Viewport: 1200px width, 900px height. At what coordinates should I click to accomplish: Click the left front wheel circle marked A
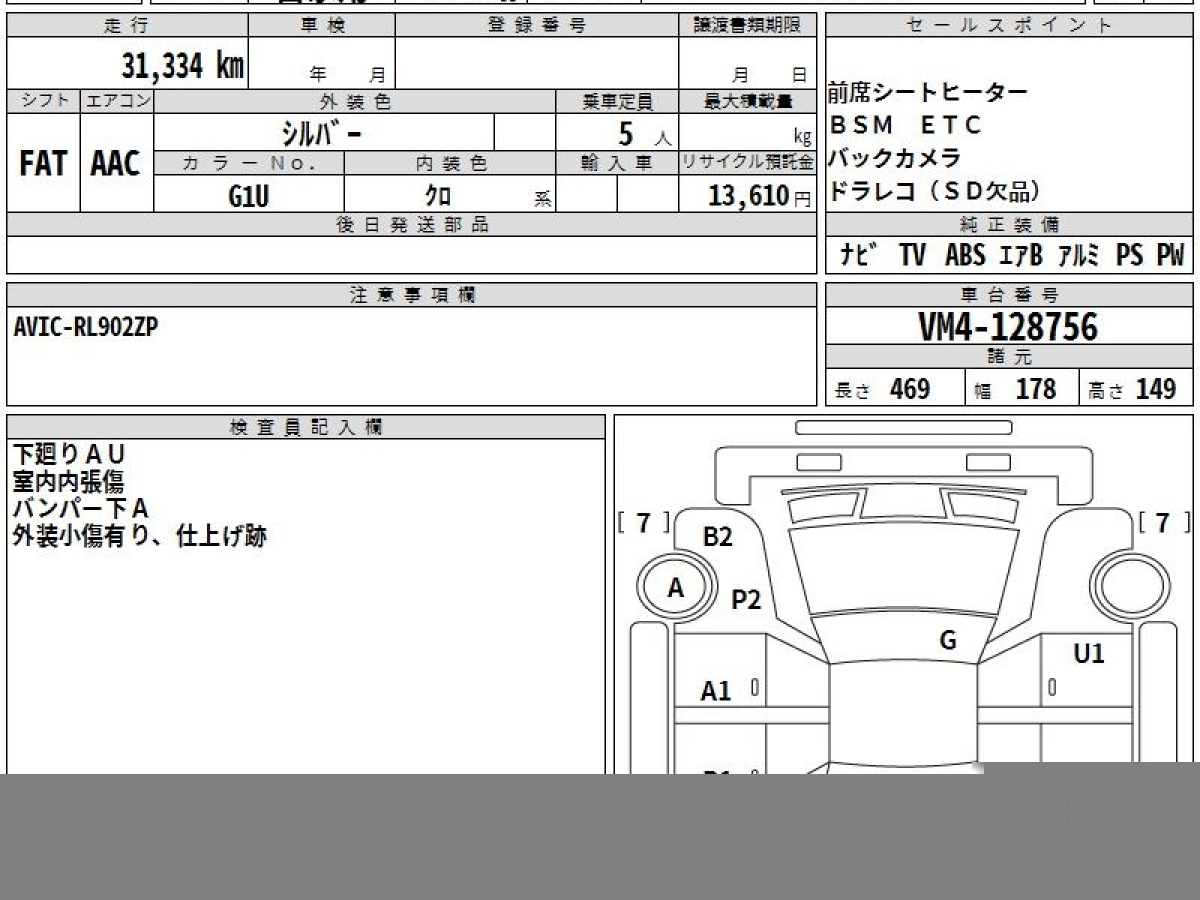point(677,589)
